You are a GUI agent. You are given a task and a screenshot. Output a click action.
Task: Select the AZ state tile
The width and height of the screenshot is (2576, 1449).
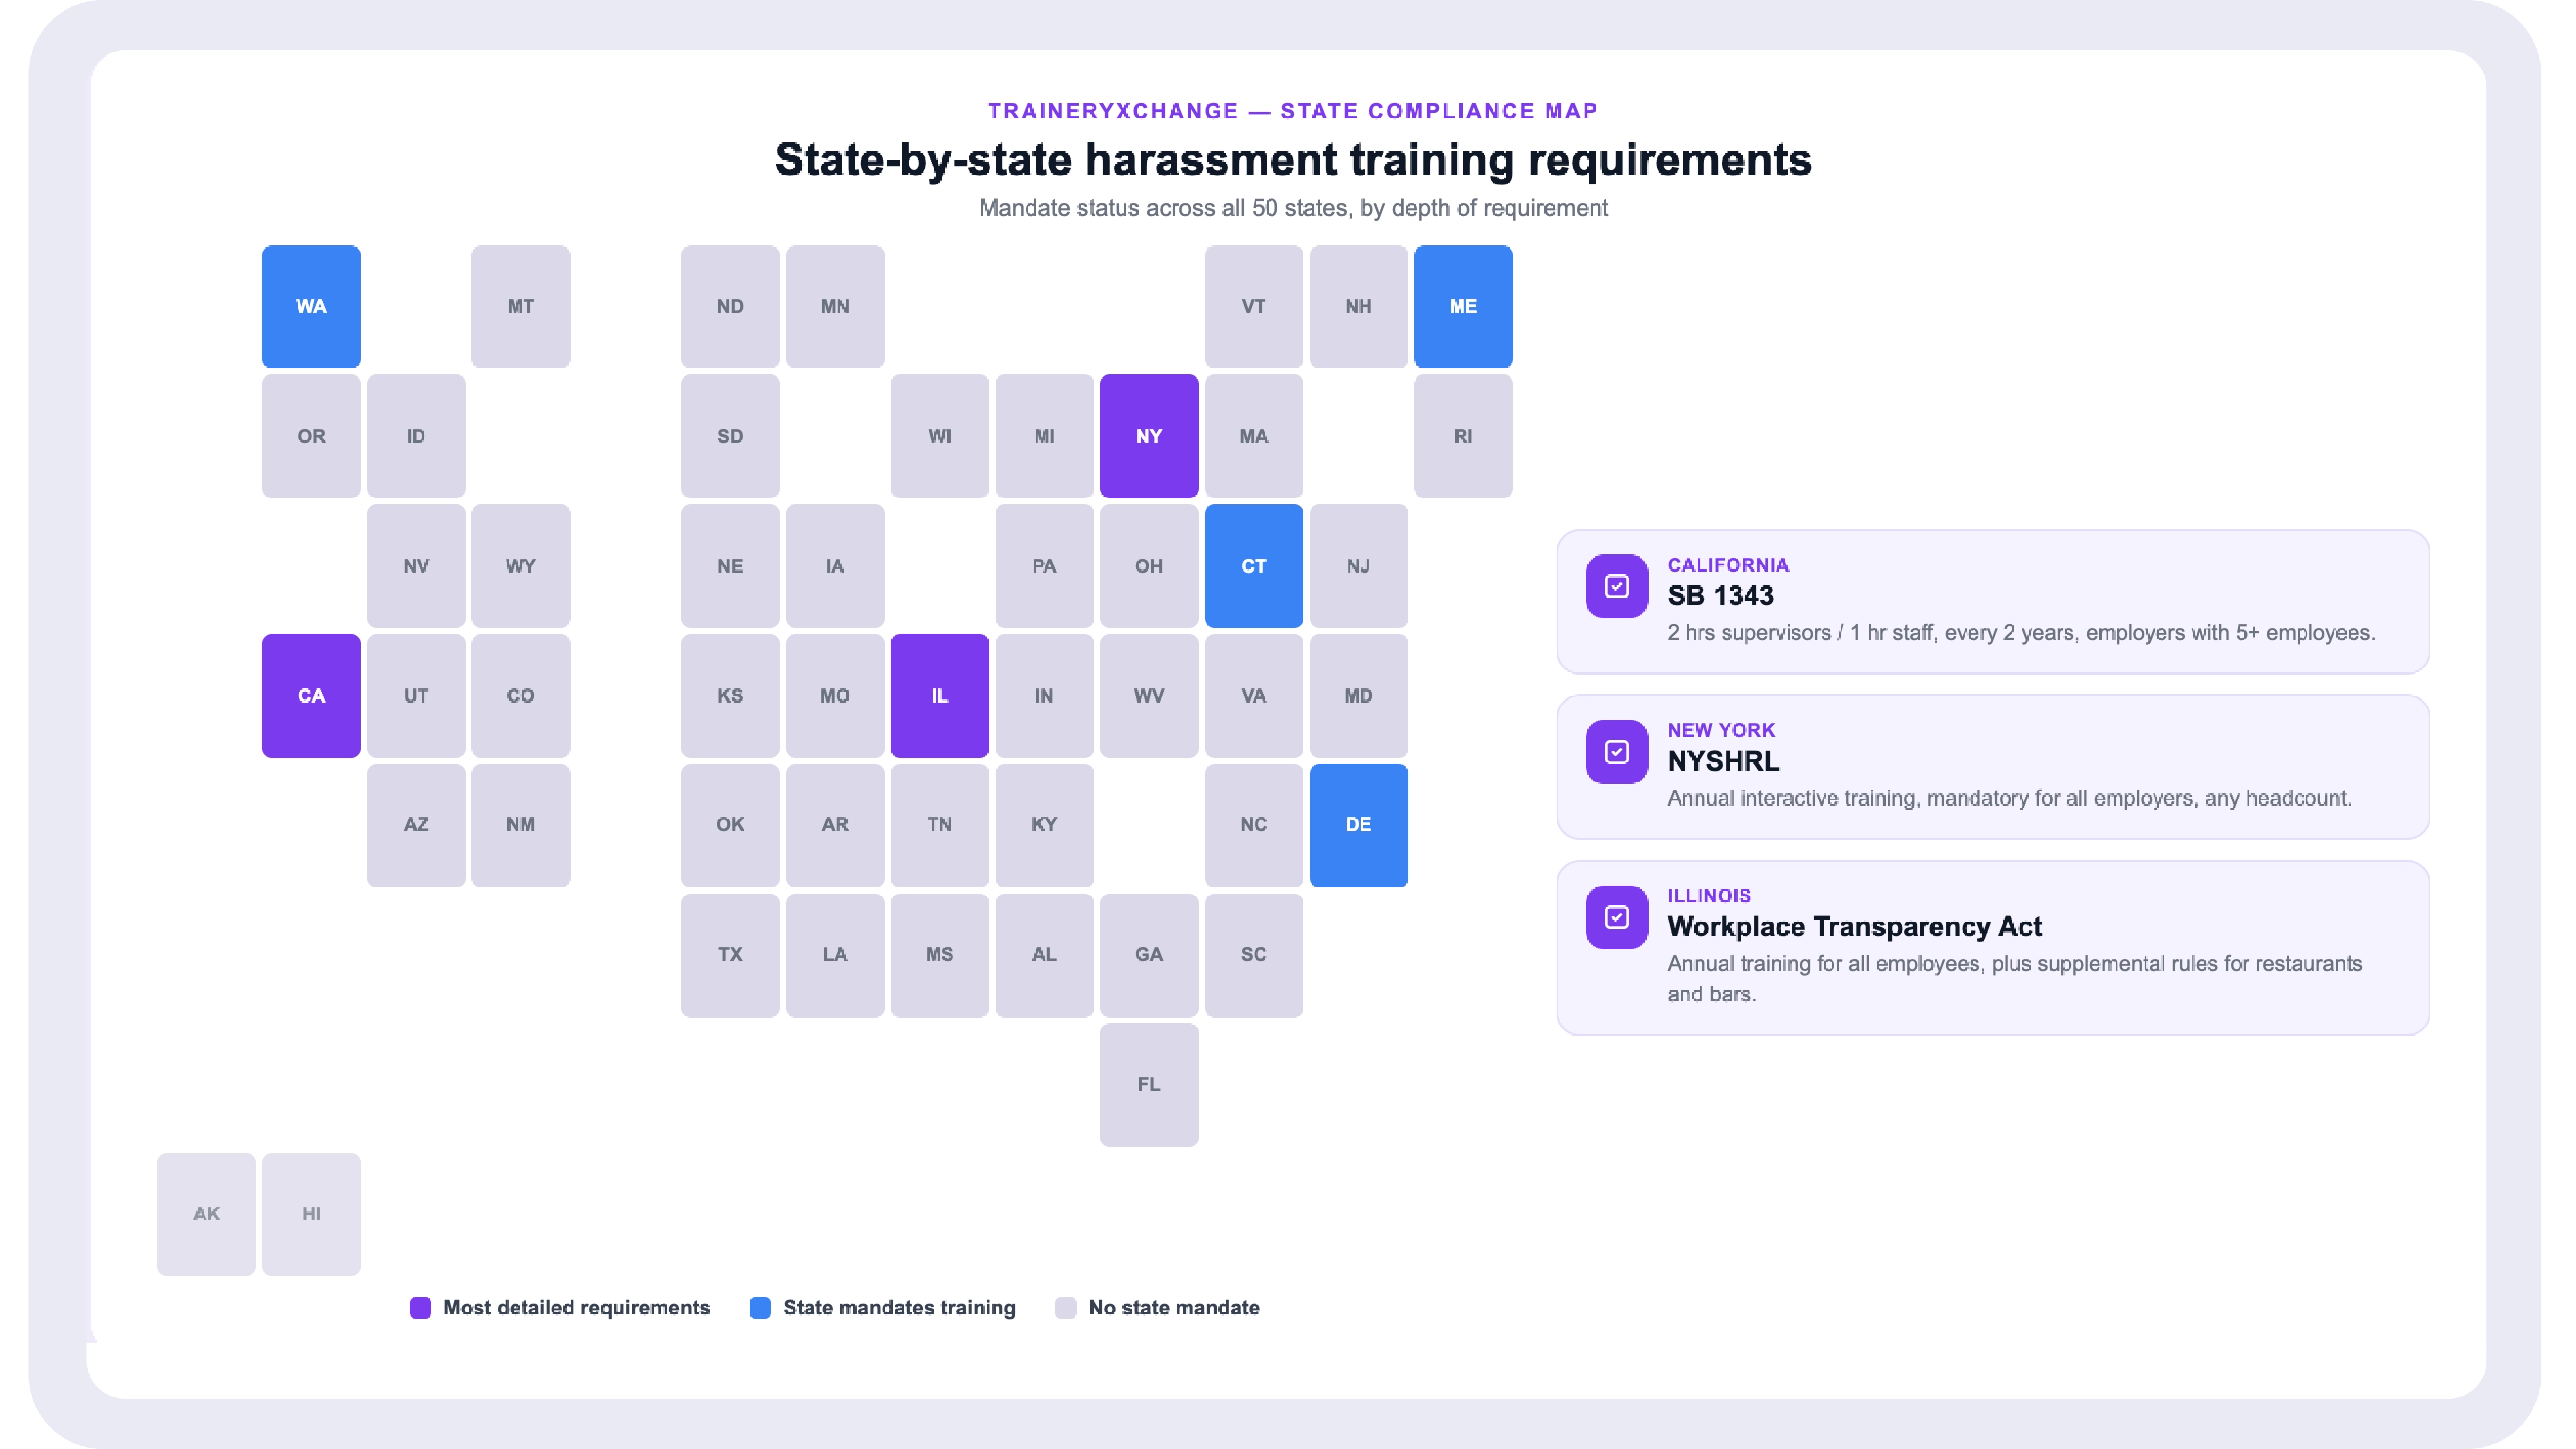pos(416,825)
